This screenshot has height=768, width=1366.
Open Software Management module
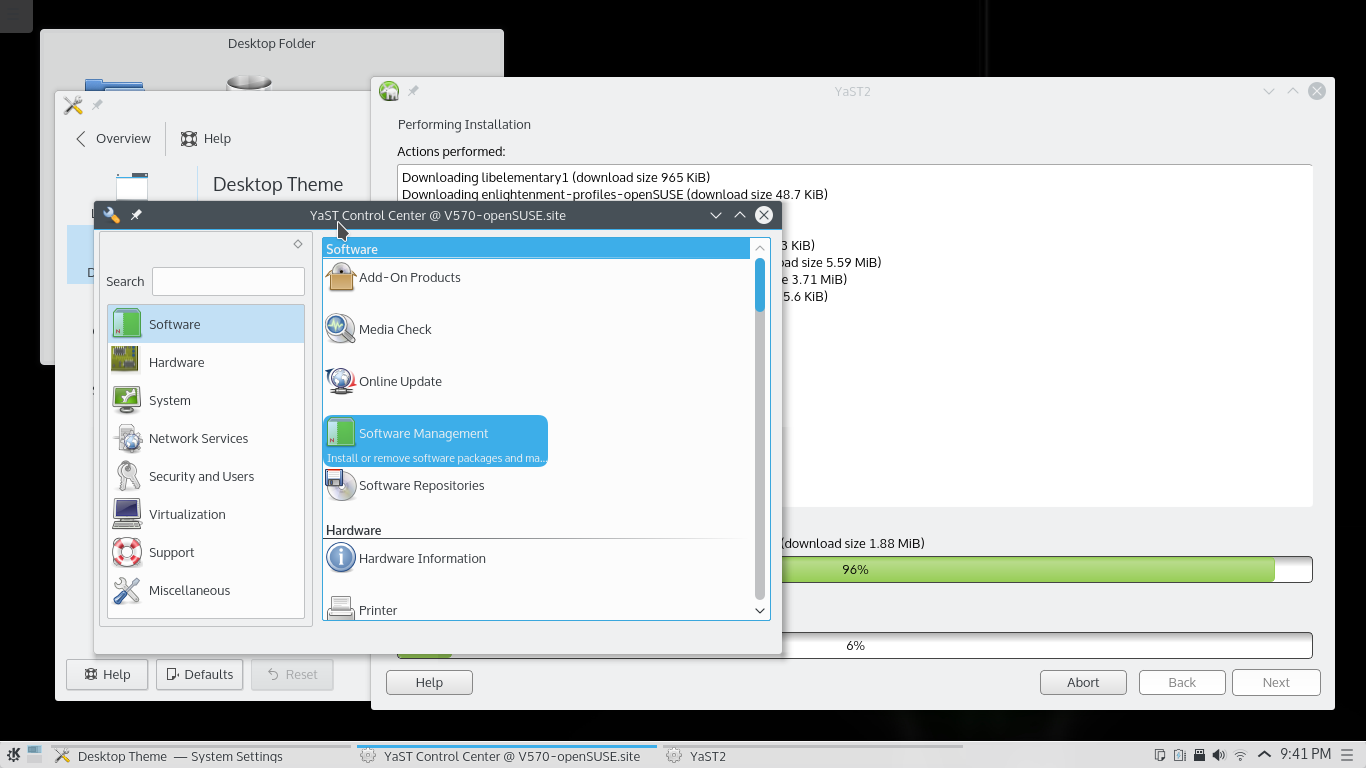435,441
